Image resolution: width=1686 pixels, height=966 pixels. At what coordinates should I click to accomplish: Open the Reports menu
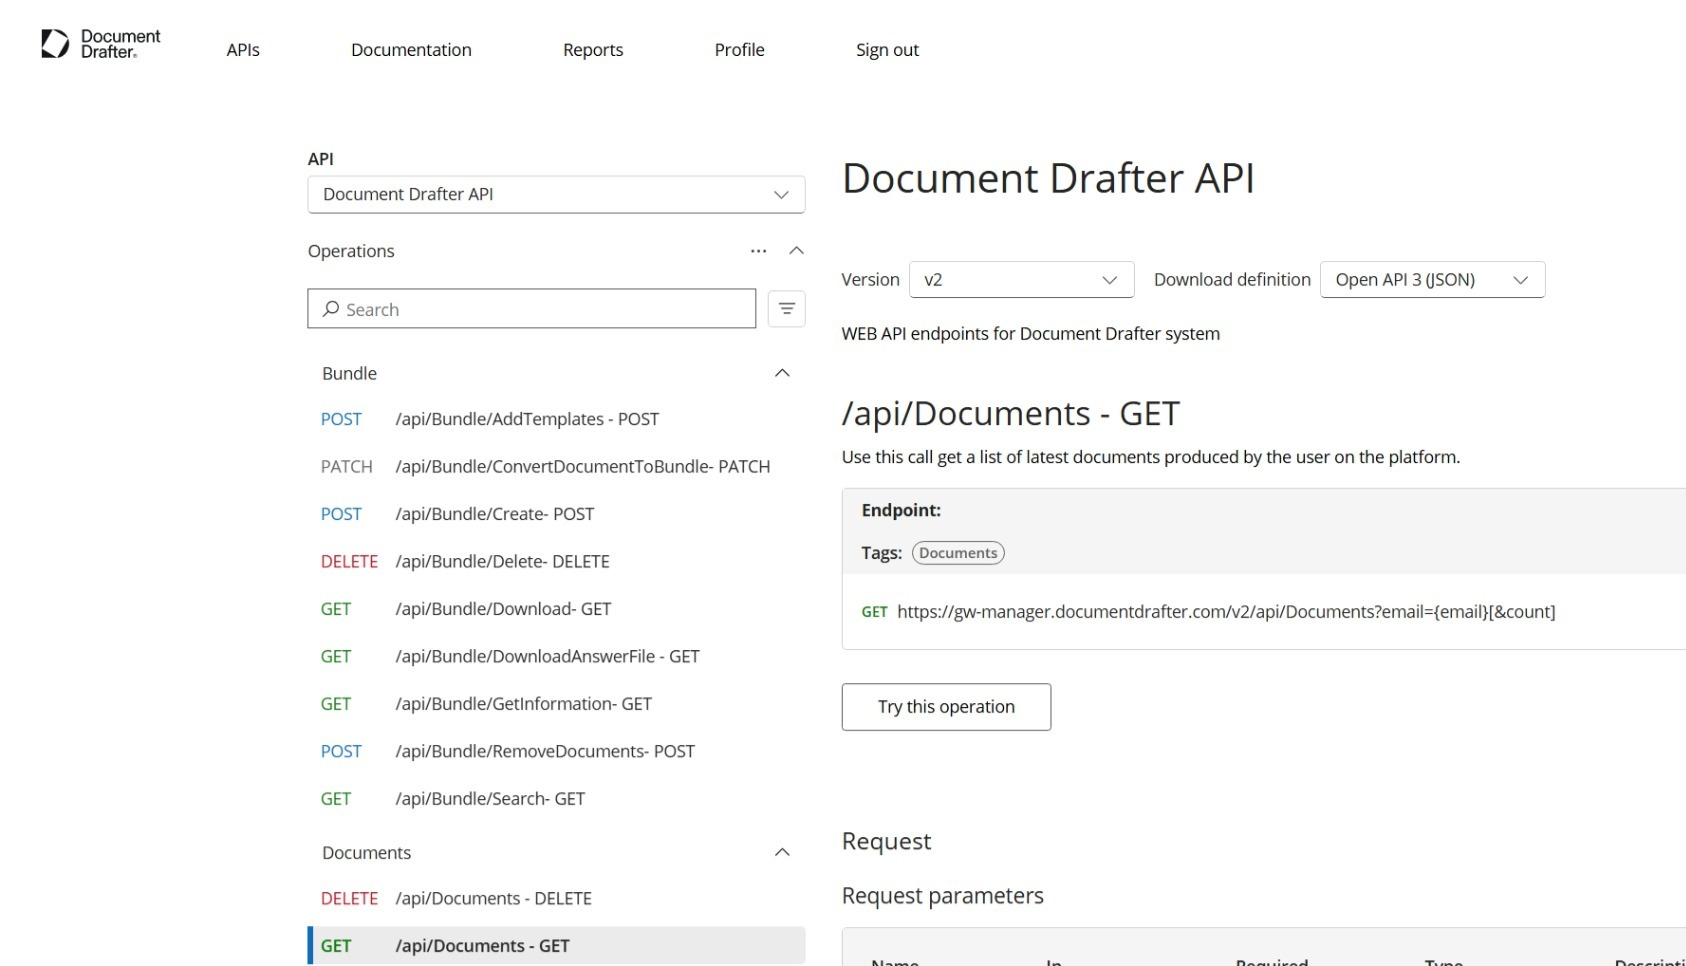tap(592, 50)
